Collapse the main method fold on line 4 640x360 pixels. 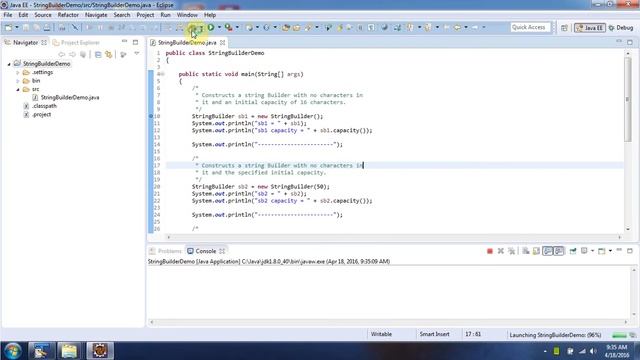[x=161, y=74]
